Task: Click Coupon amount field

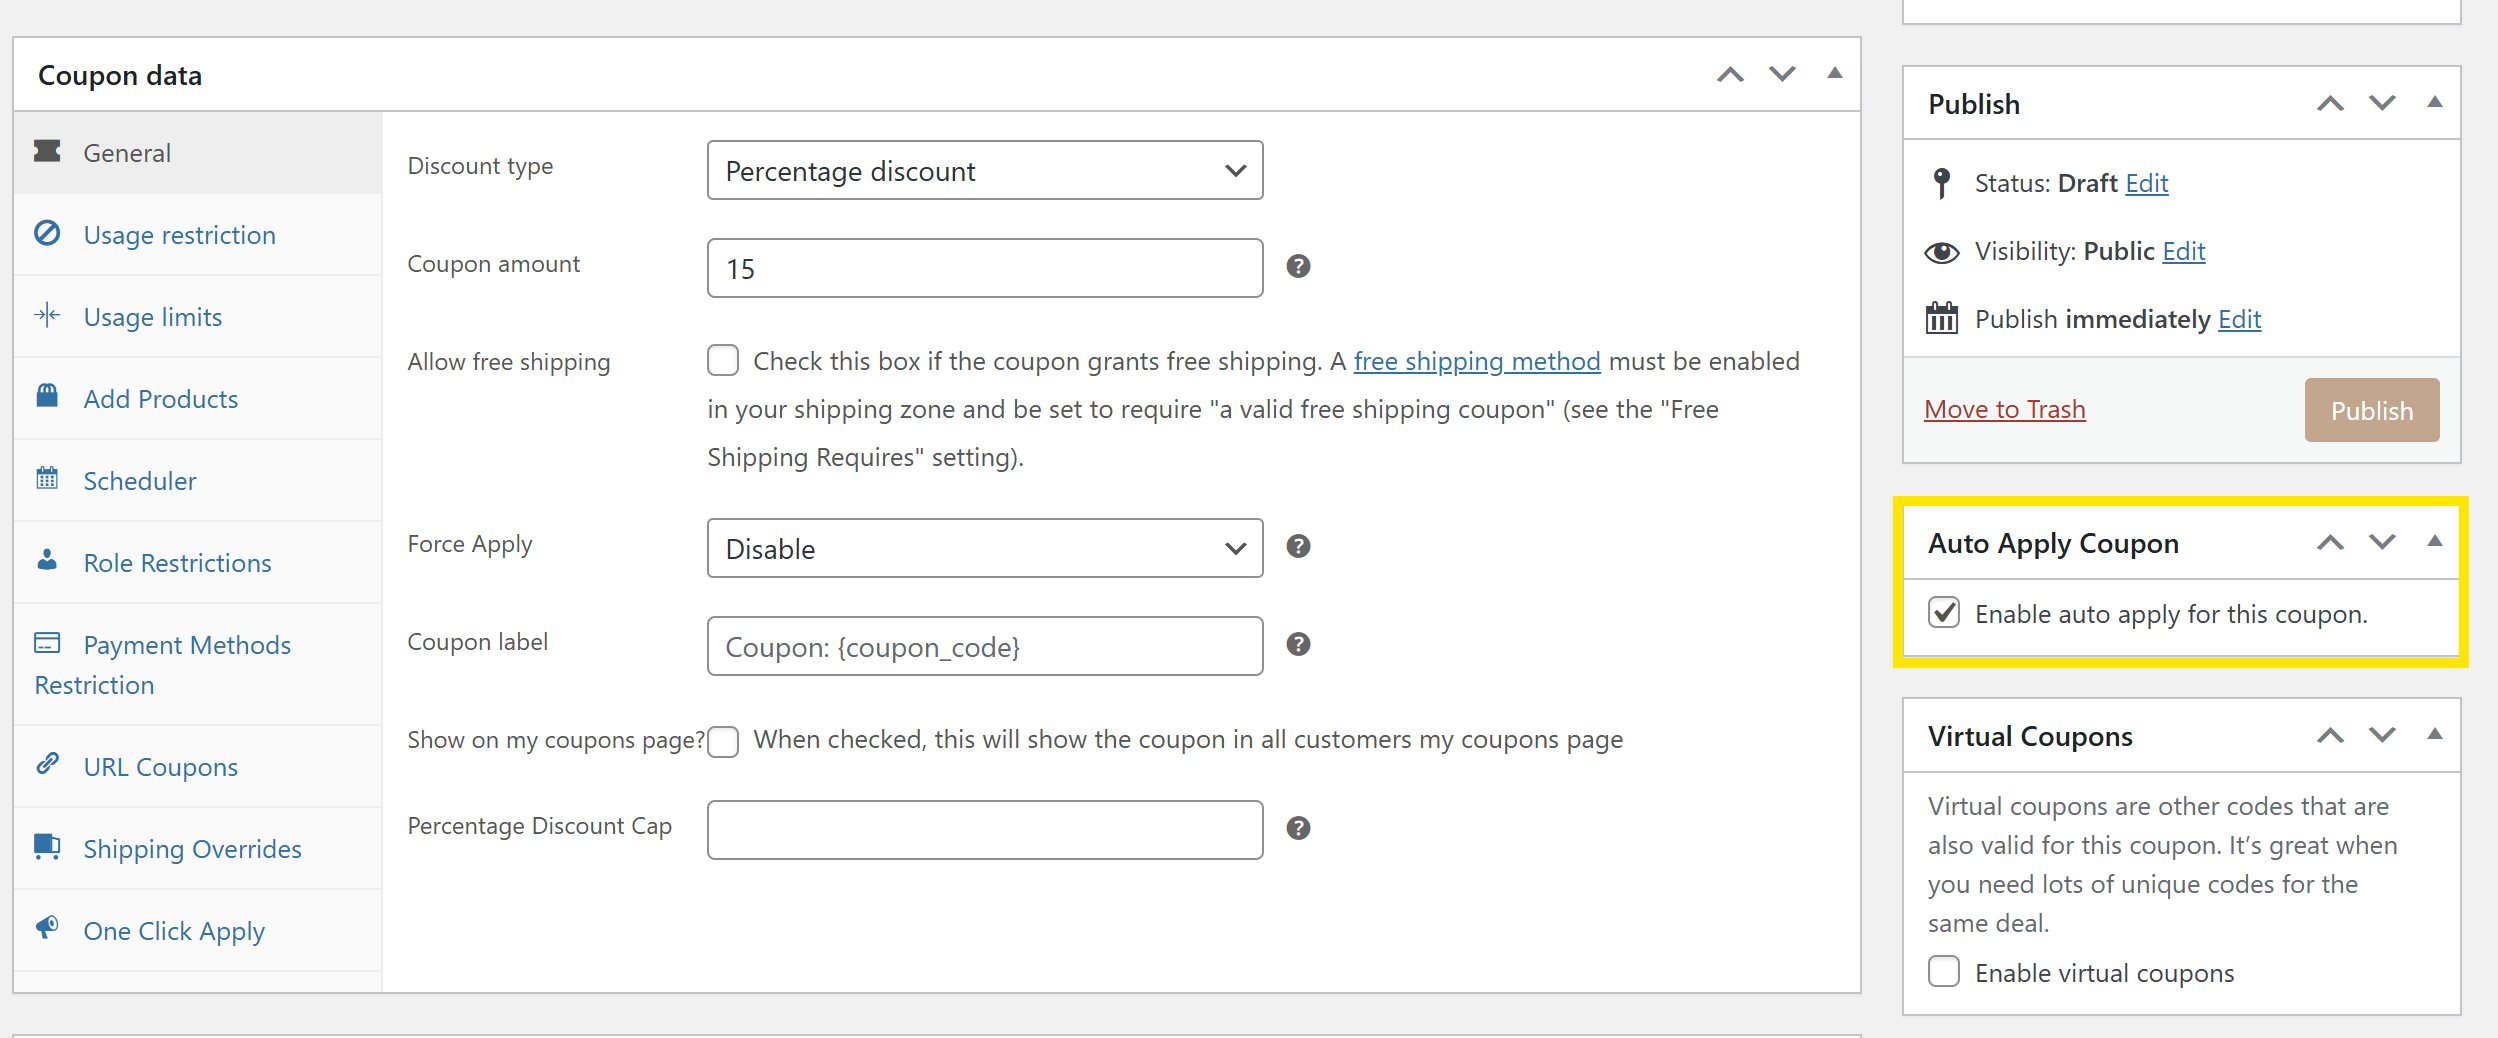Action: click(985, 268)
